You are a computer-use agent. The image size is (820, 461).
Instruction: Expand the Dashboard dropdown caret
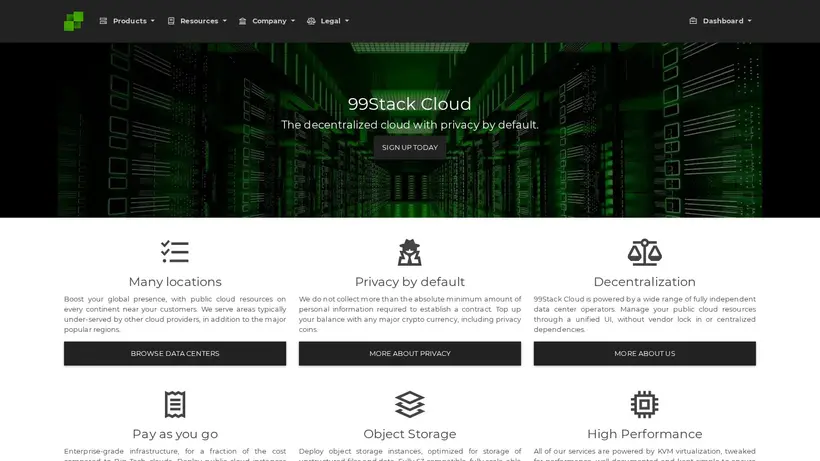(749, 21)
